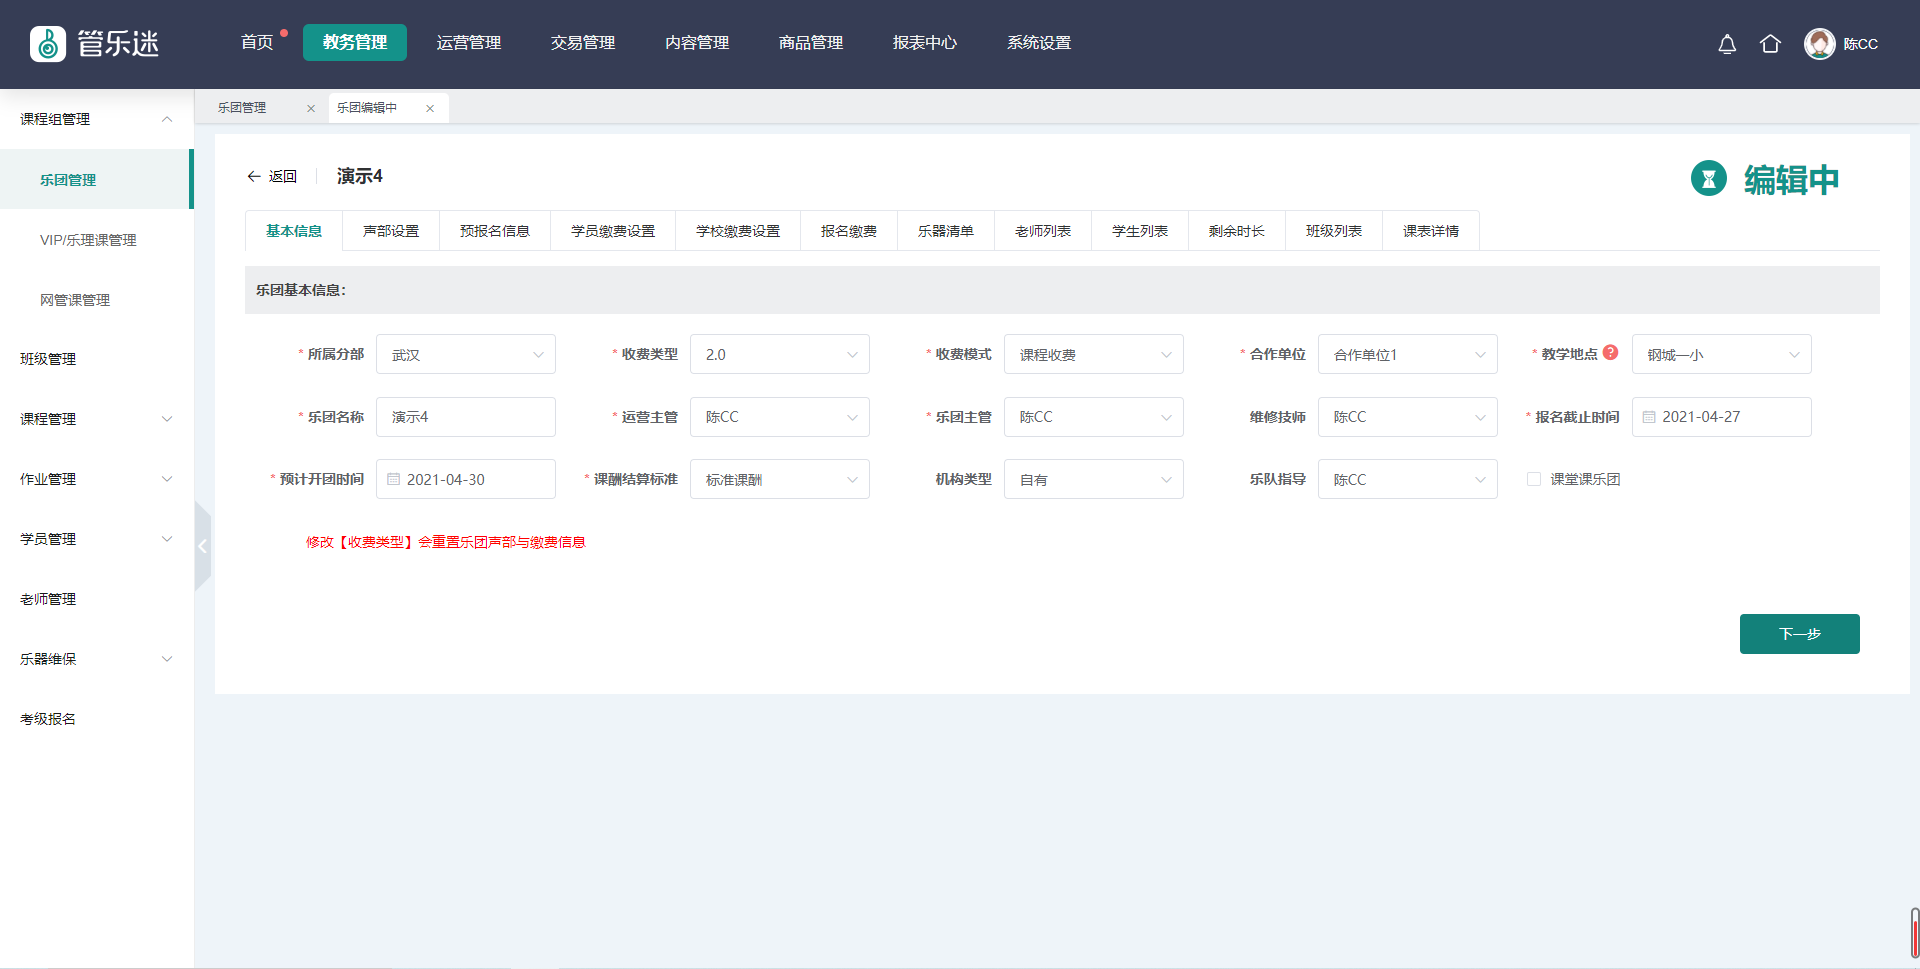Open the 所属分部 dropdown
Image resolution: width=1920 pixels, height=969 pixels.
[466, 354]
